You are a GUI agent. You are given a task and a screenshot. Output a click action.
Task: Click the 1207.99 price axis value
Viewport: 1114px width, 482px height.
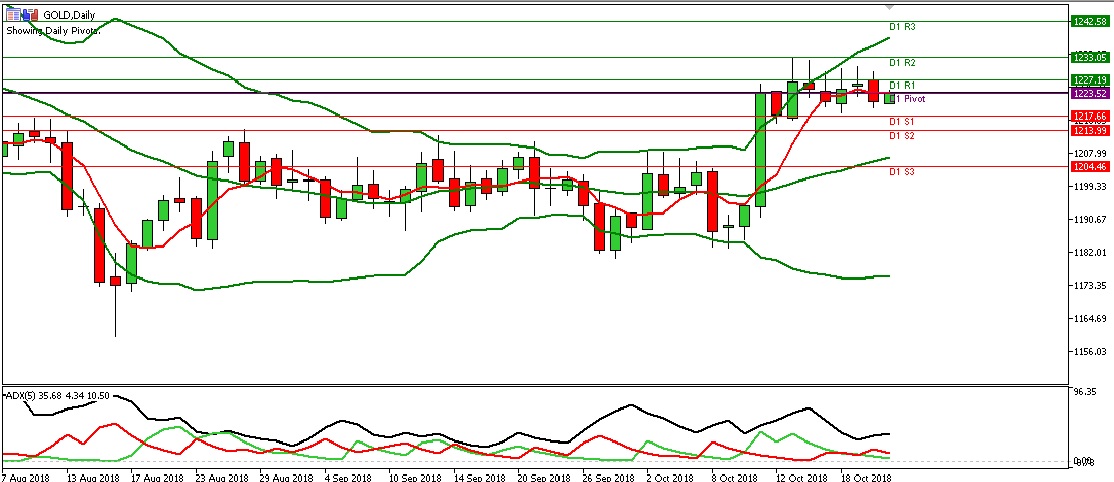click(x=1091, y=154)
